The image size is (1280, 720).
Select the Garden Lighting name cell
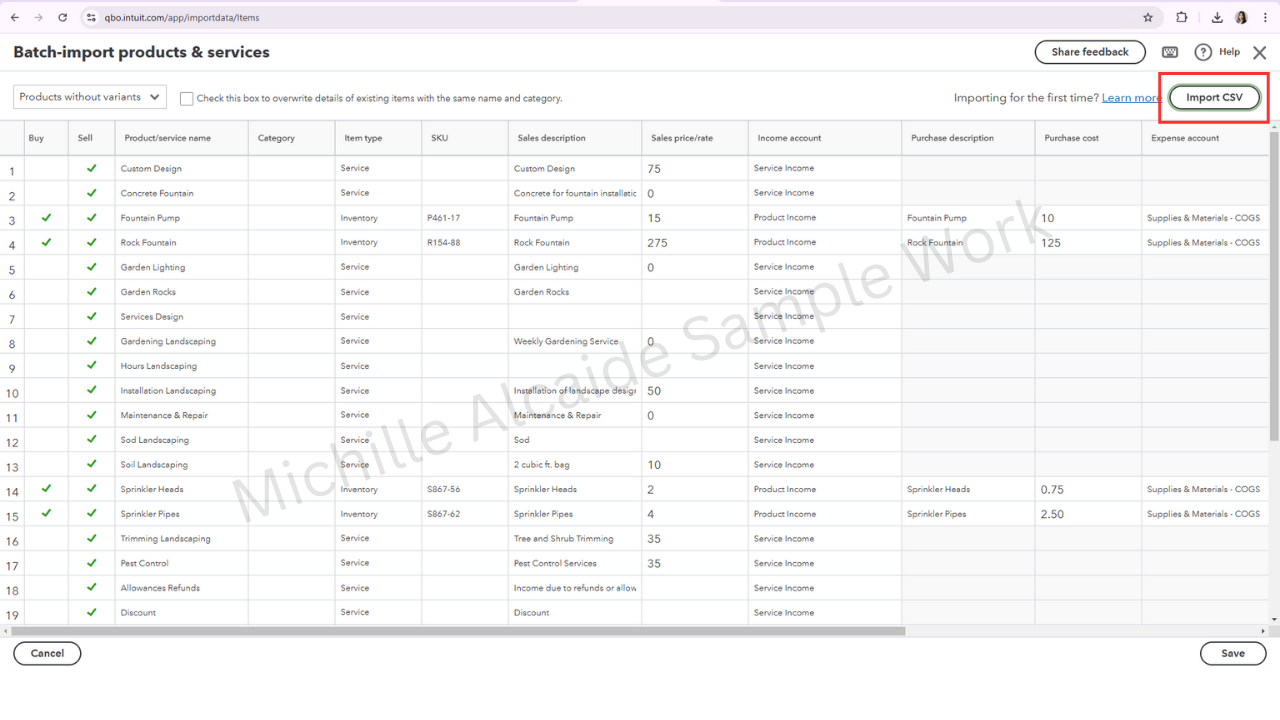[182, 267]
